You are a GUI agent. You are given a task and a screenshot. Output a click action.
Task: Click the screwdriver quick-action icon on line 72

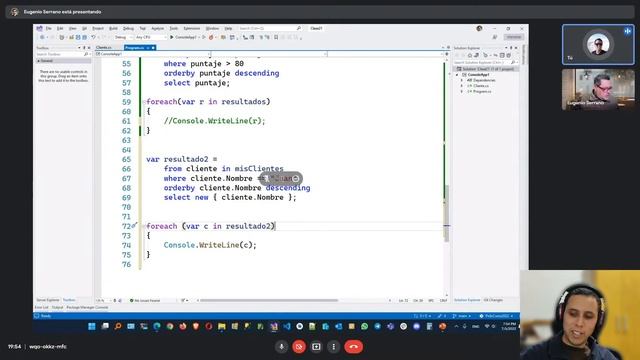[x=134, y=226]
